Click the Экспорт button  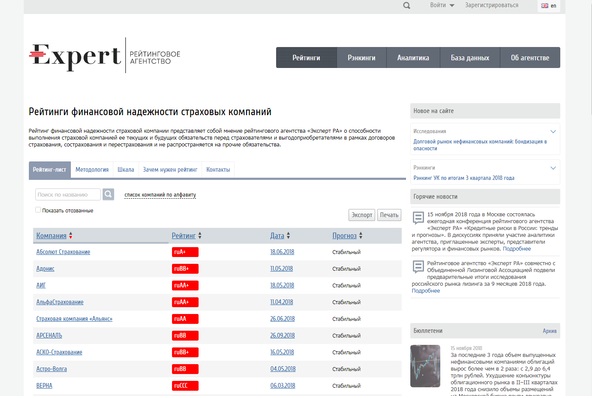pyautogui.click(x=362, y=215)
